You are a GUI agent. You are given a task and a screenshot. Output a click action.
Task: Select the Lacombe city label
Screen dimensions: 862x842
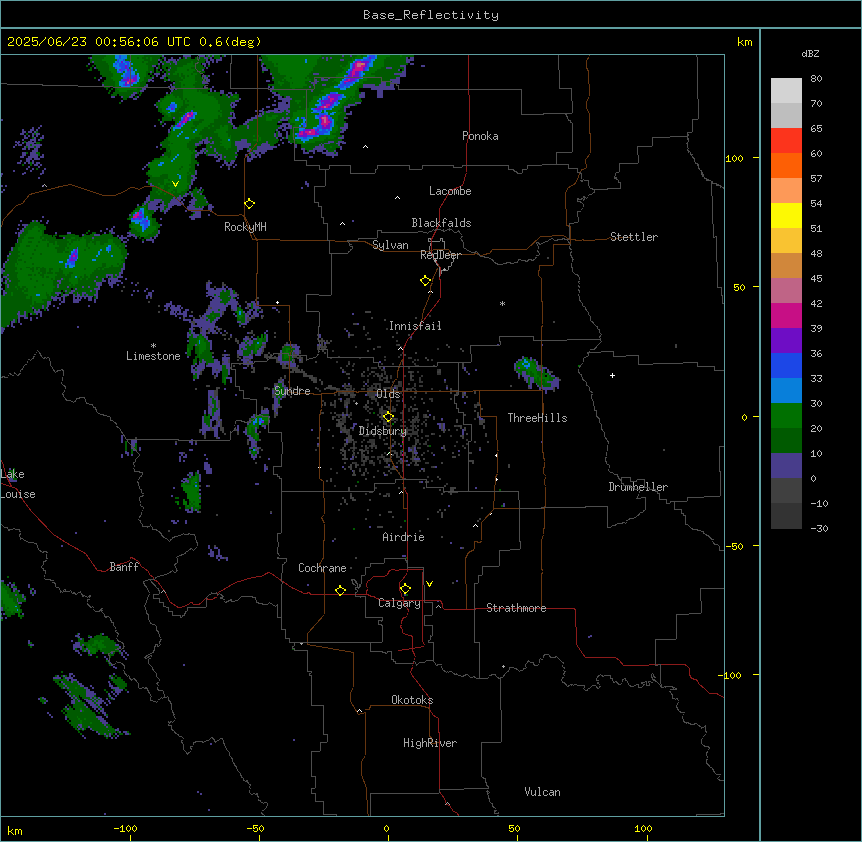450,191
